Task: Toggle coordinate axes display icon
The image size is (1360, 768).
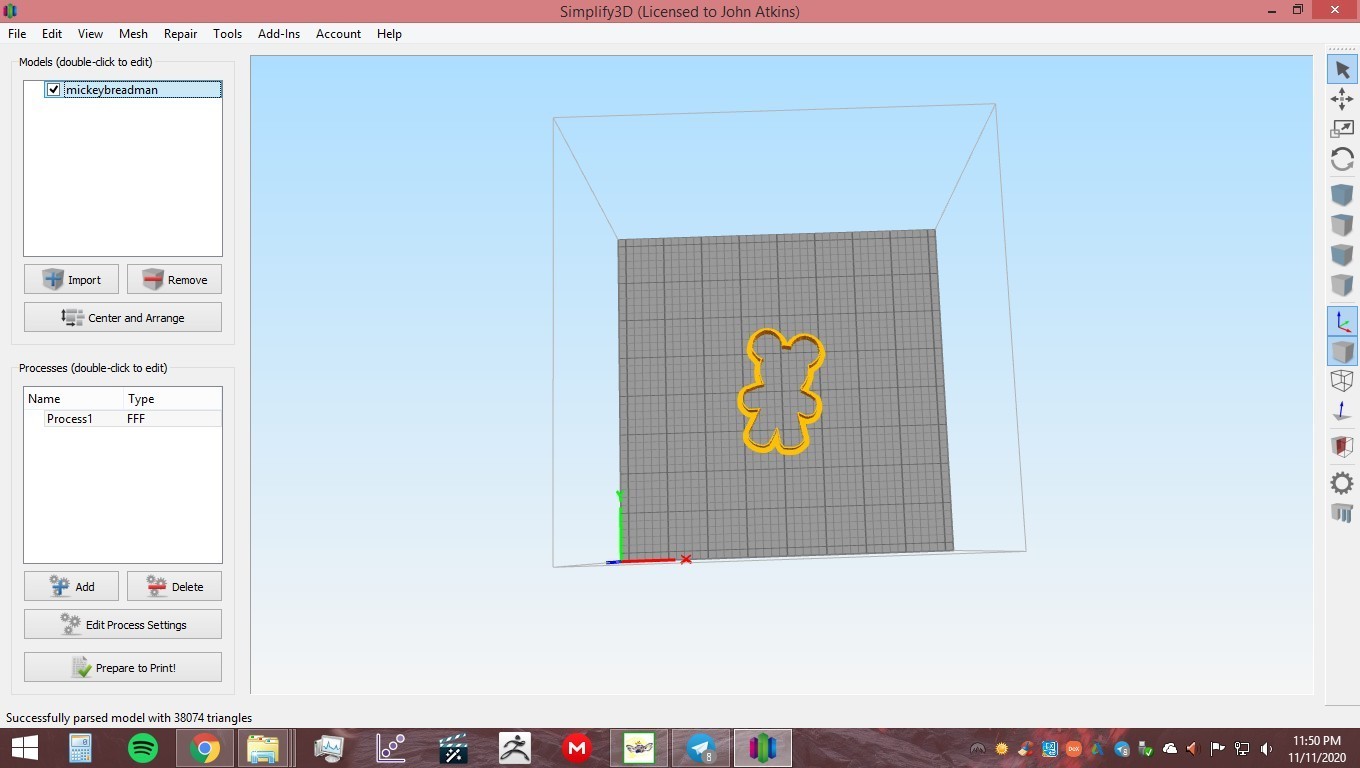Action: (1342, 321)
